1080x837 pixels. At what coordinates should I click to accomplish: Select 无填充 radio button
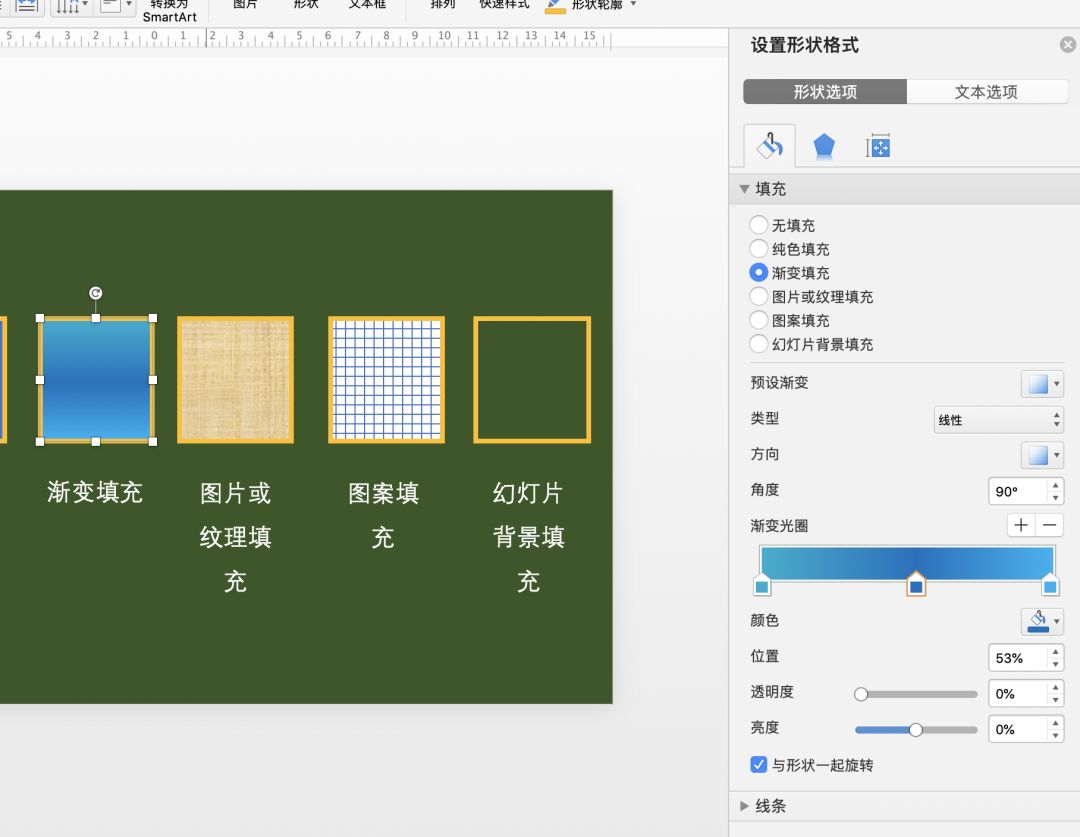[x=758, y=225]
